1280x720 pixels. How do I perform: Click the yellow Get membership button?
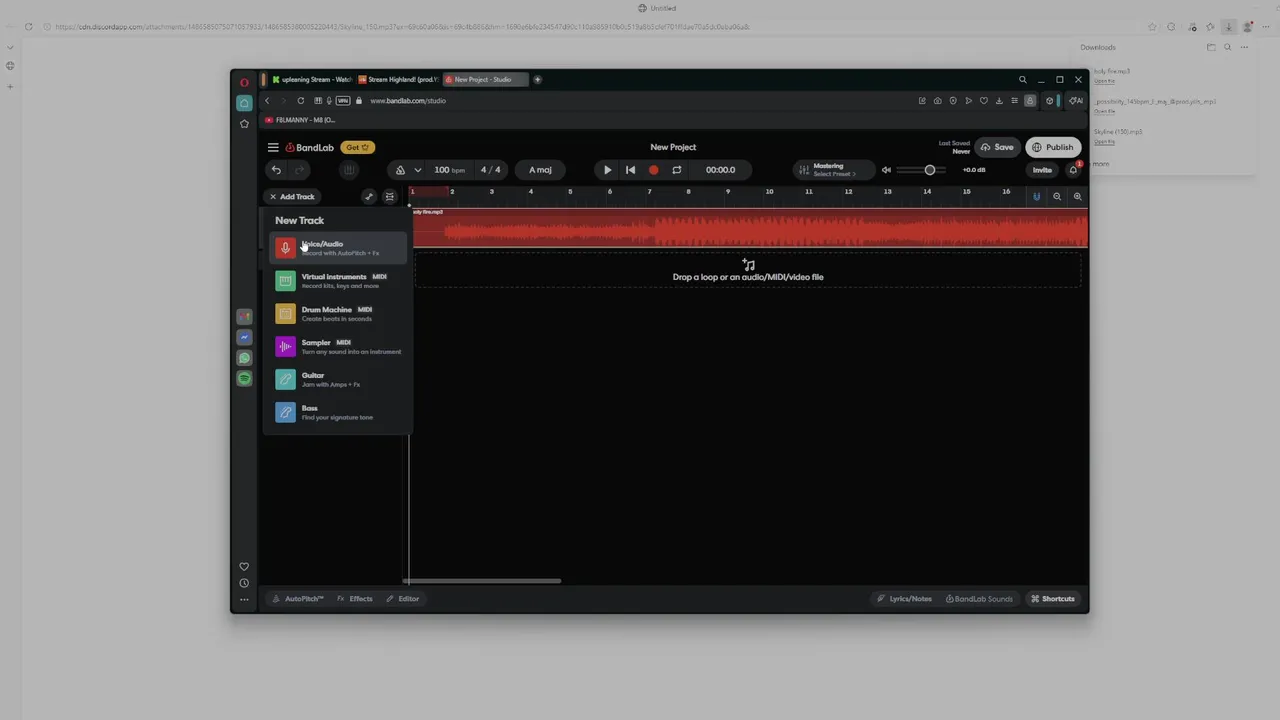357,147
